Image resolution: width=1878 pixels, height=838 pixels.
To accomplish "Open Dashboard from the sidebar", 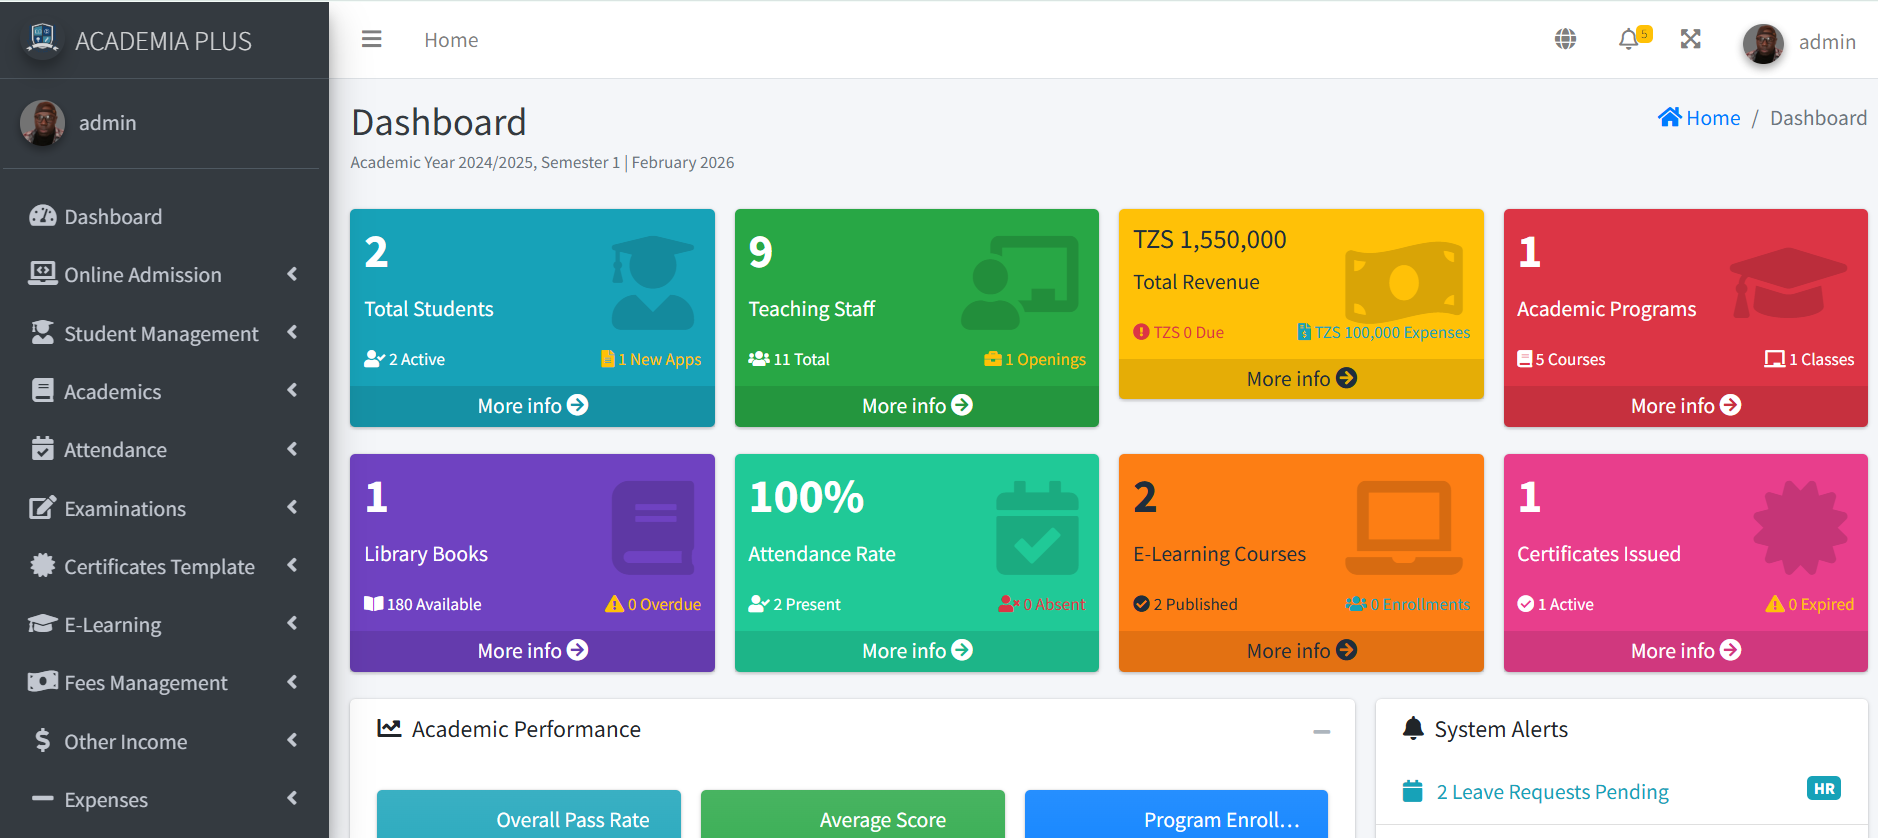I will (x=113, y=217).
